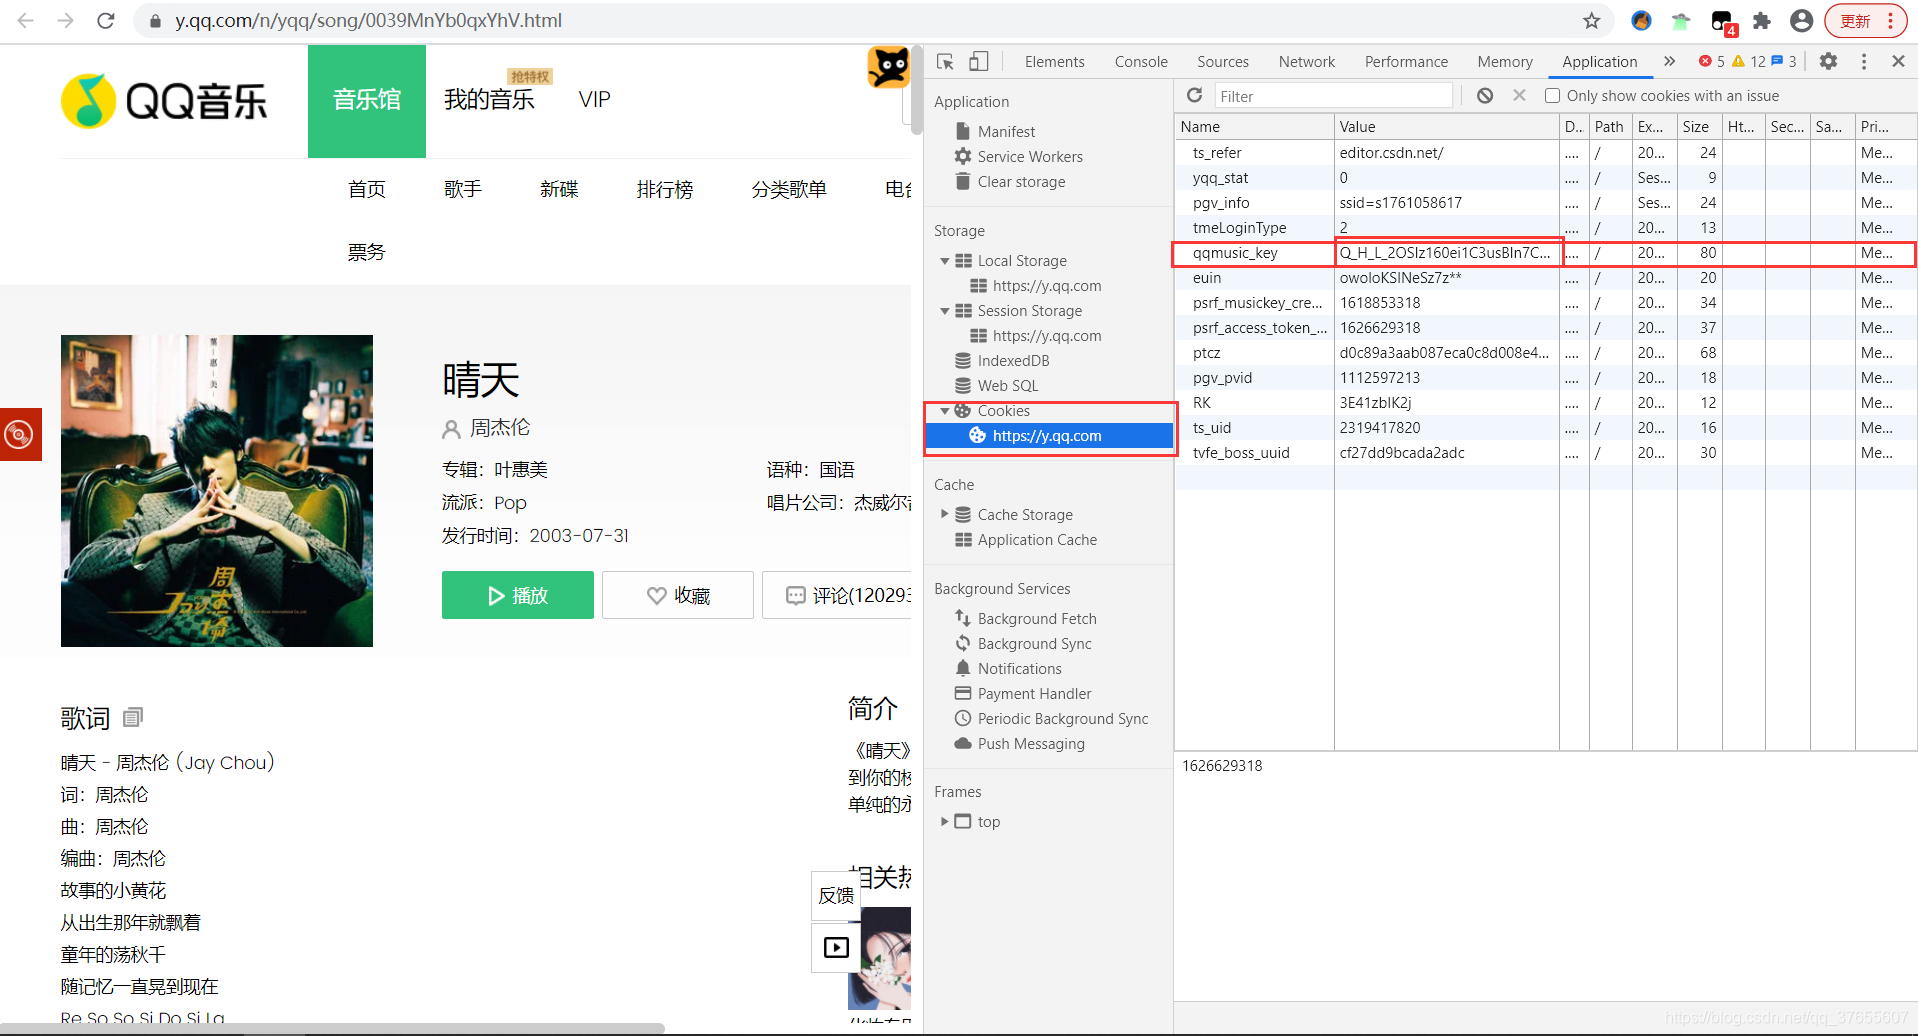Click the red player icon on left edge
This screenshot has width=1918, height=1036.
20,434
